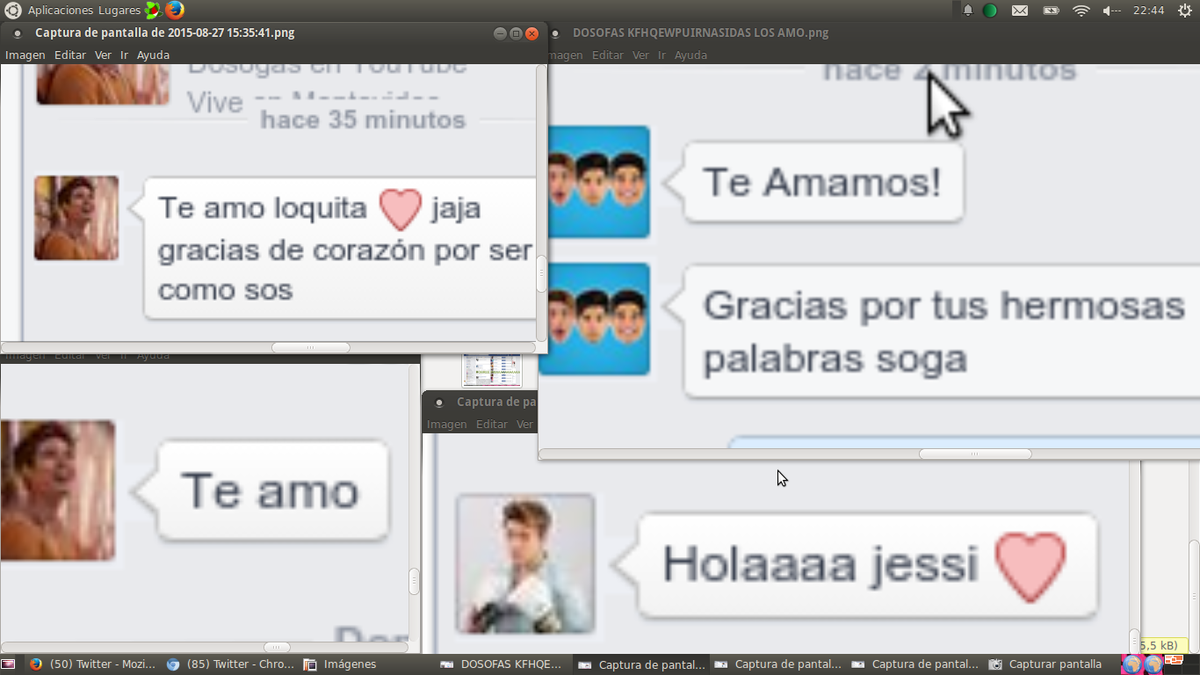The image size is (1200, 675).
Task: Minimize the 15:35:41.png window
Action: pos(500,33)
